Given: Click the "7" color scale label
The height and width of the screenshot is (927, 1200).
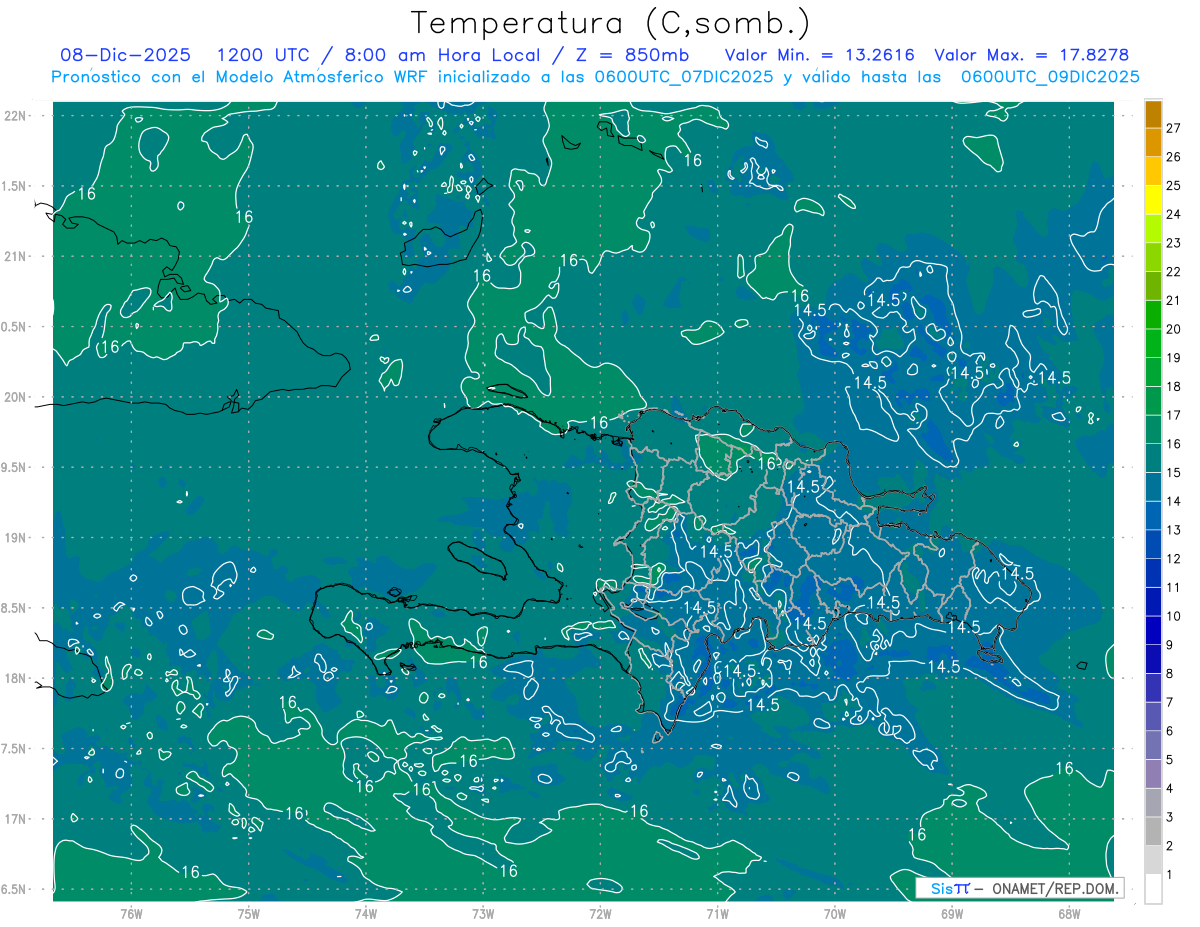Looking at the screenshot, I should tap(1169, 703).
